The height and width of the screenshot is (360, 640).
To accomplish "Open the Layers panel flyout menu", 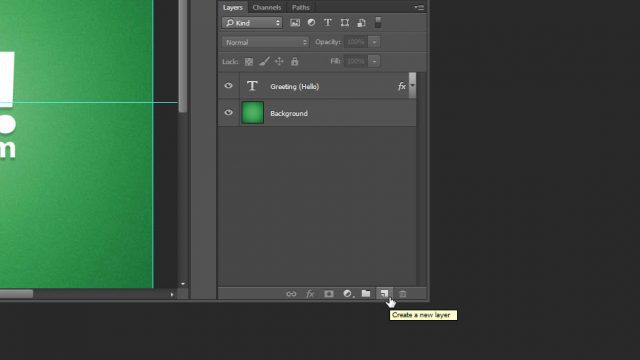I will coord(419,7).
